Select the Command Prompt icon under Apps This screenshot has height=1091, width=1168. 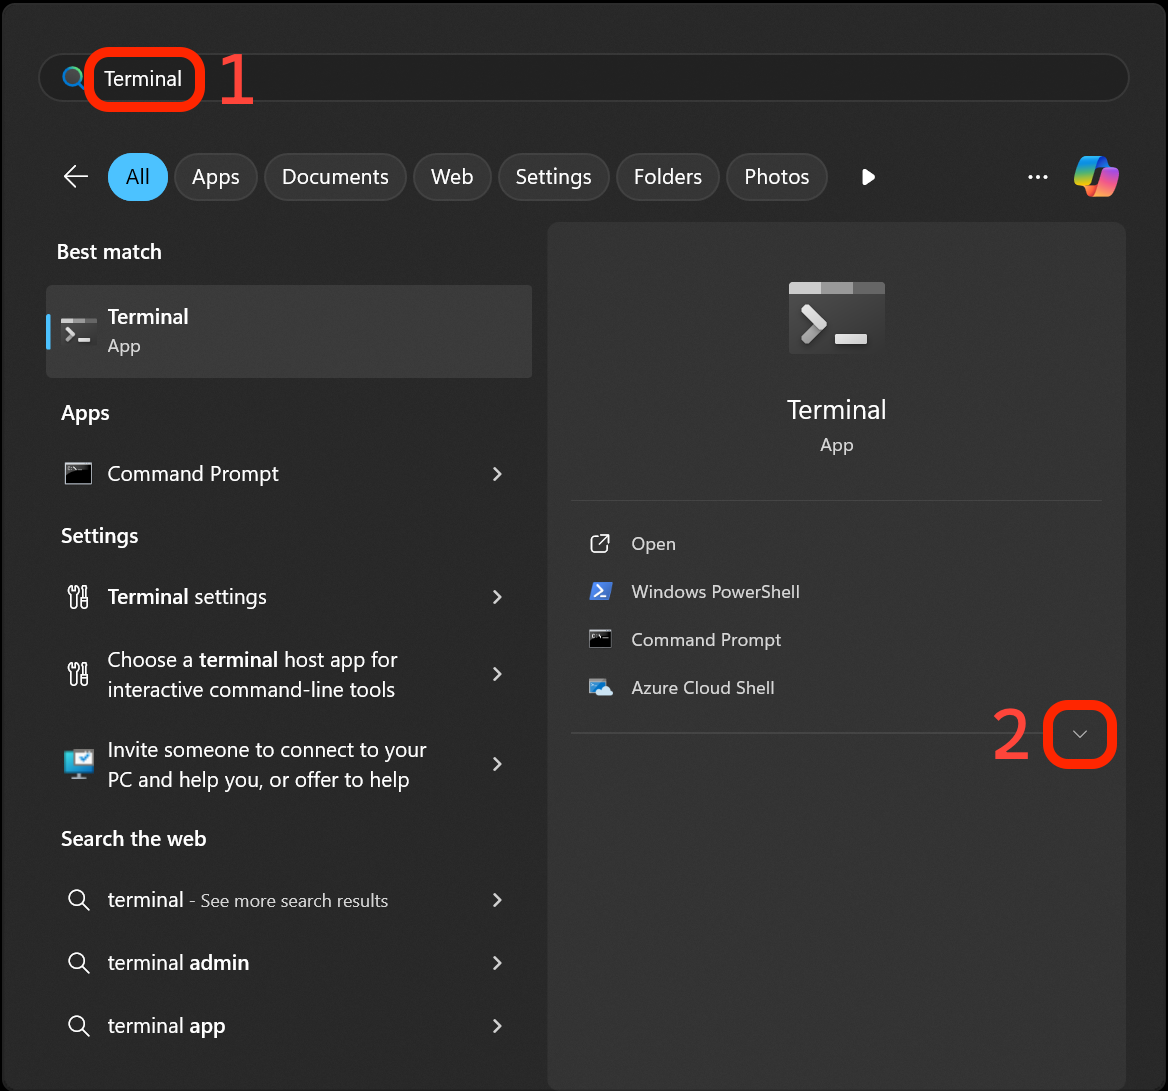[x=79, y=474]
